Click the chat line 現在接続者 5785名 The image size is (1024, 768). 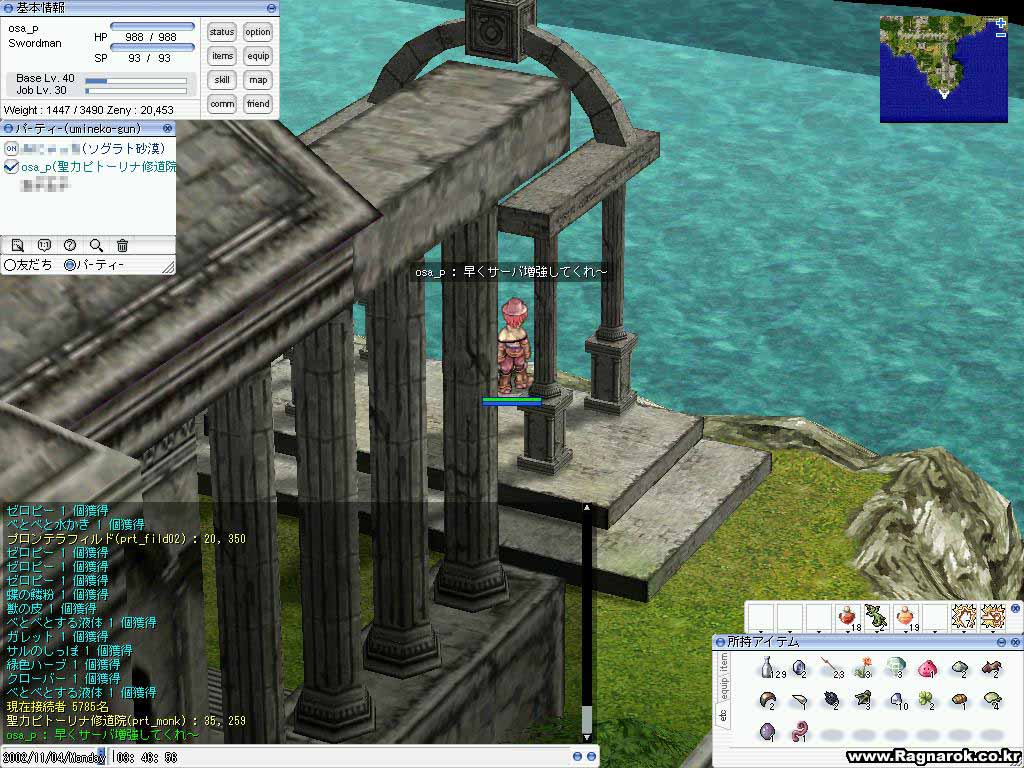[57, 707]
